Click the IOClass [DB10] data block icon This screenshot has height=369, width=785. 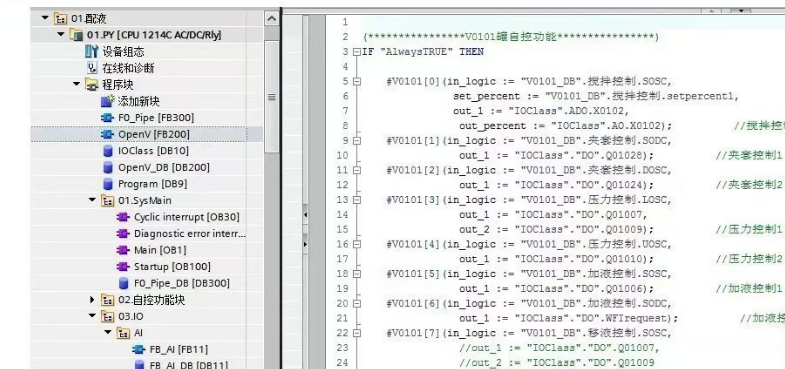[108, 151]
